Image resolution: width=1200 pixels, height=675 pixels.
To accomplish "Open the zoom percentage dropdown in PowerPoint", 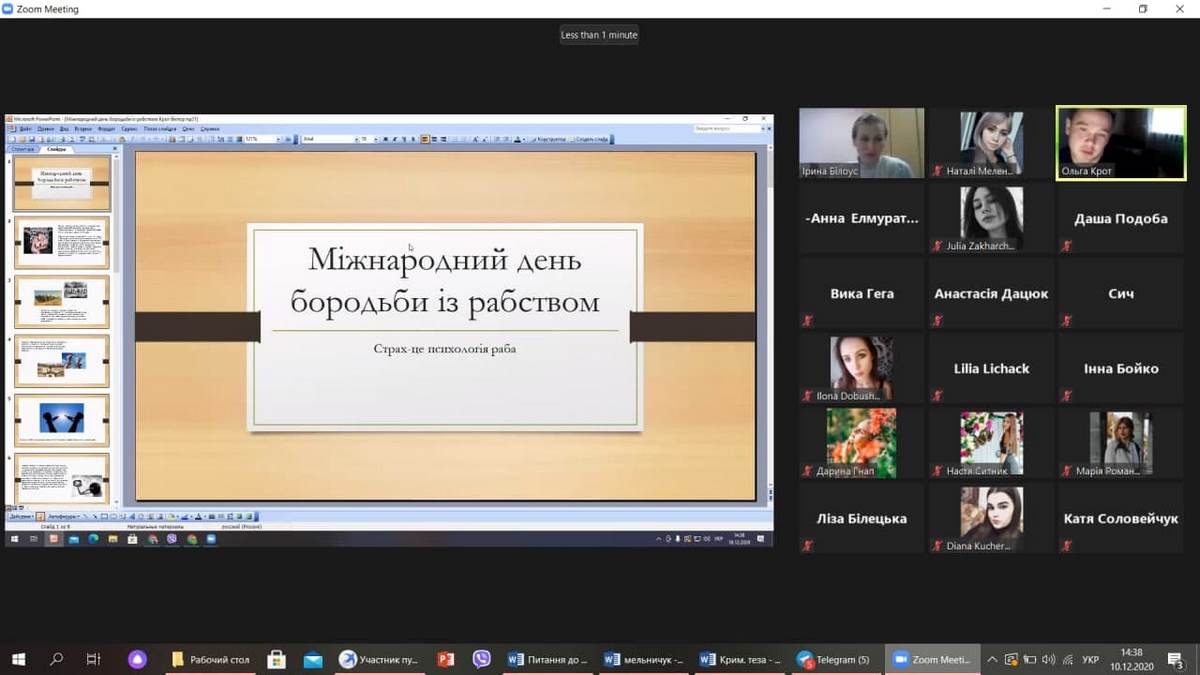I will pos(277,139).
